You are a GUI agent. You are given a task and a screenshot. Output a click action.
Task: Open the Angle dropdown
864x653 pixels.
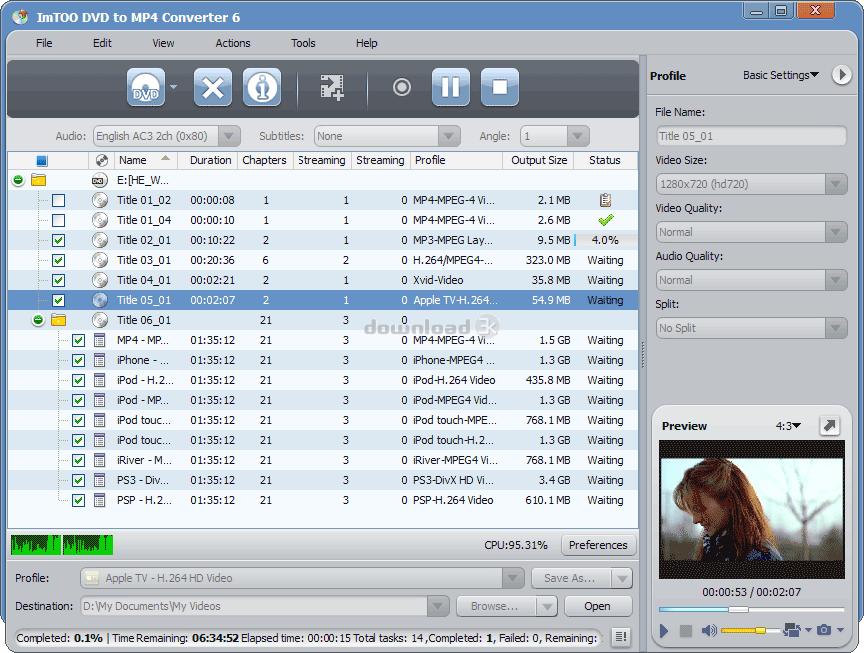click(x=577, y=136)
